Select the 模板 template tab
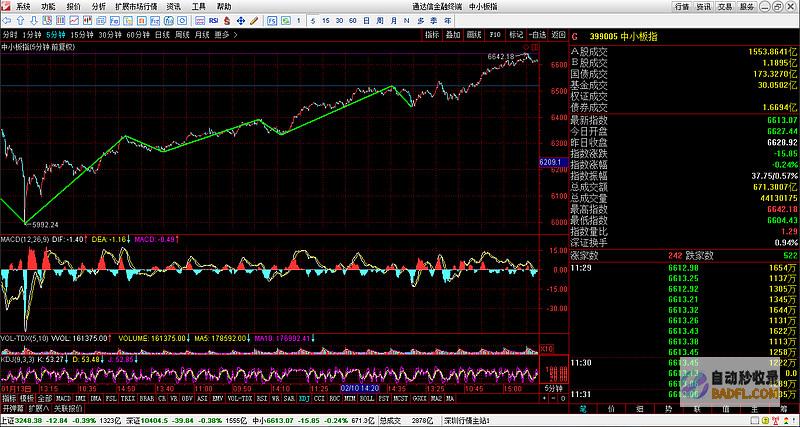800x427 pixels. [x=27, y=398]
